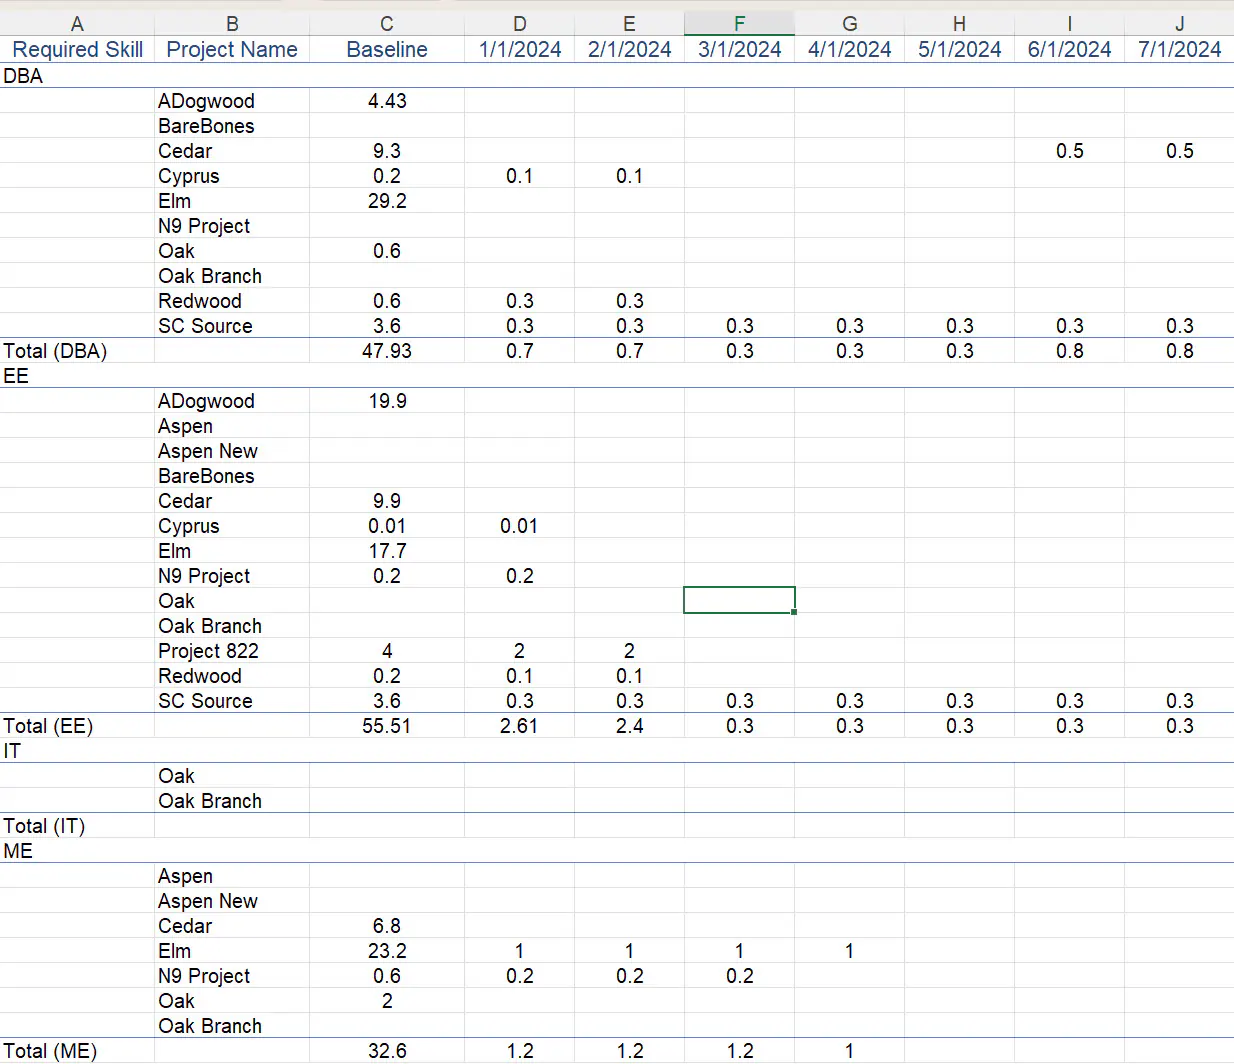
Task: Select the Total (EE) cell
Action: 77,726
